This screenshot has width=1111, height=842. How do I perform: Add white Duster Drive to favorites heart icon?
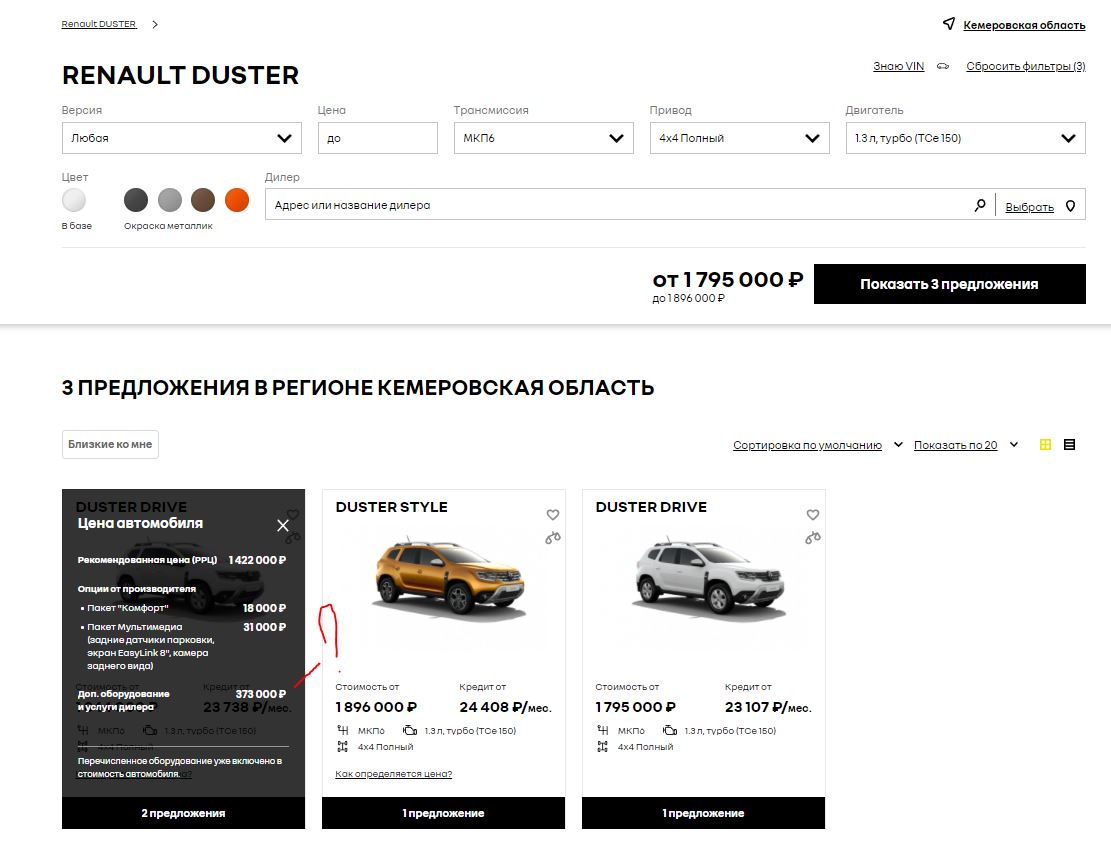tap(813, 515)
